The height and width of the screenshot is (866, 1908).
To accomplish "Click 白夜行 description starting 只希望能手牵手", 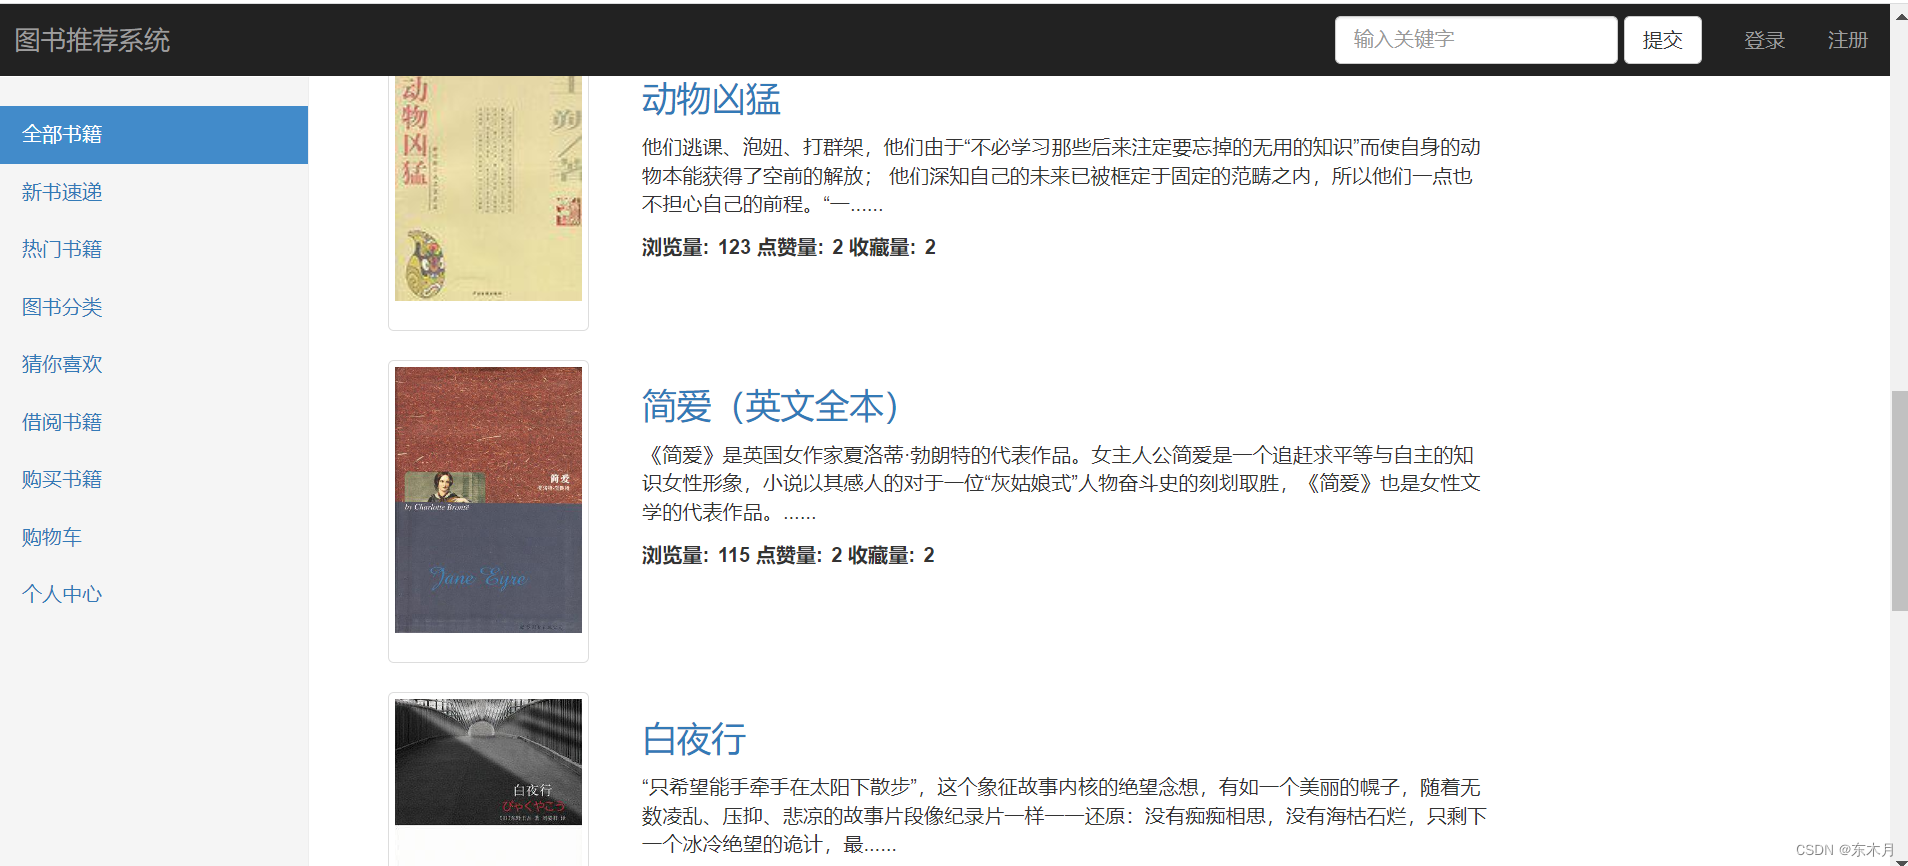I will tap(1064, 816).
